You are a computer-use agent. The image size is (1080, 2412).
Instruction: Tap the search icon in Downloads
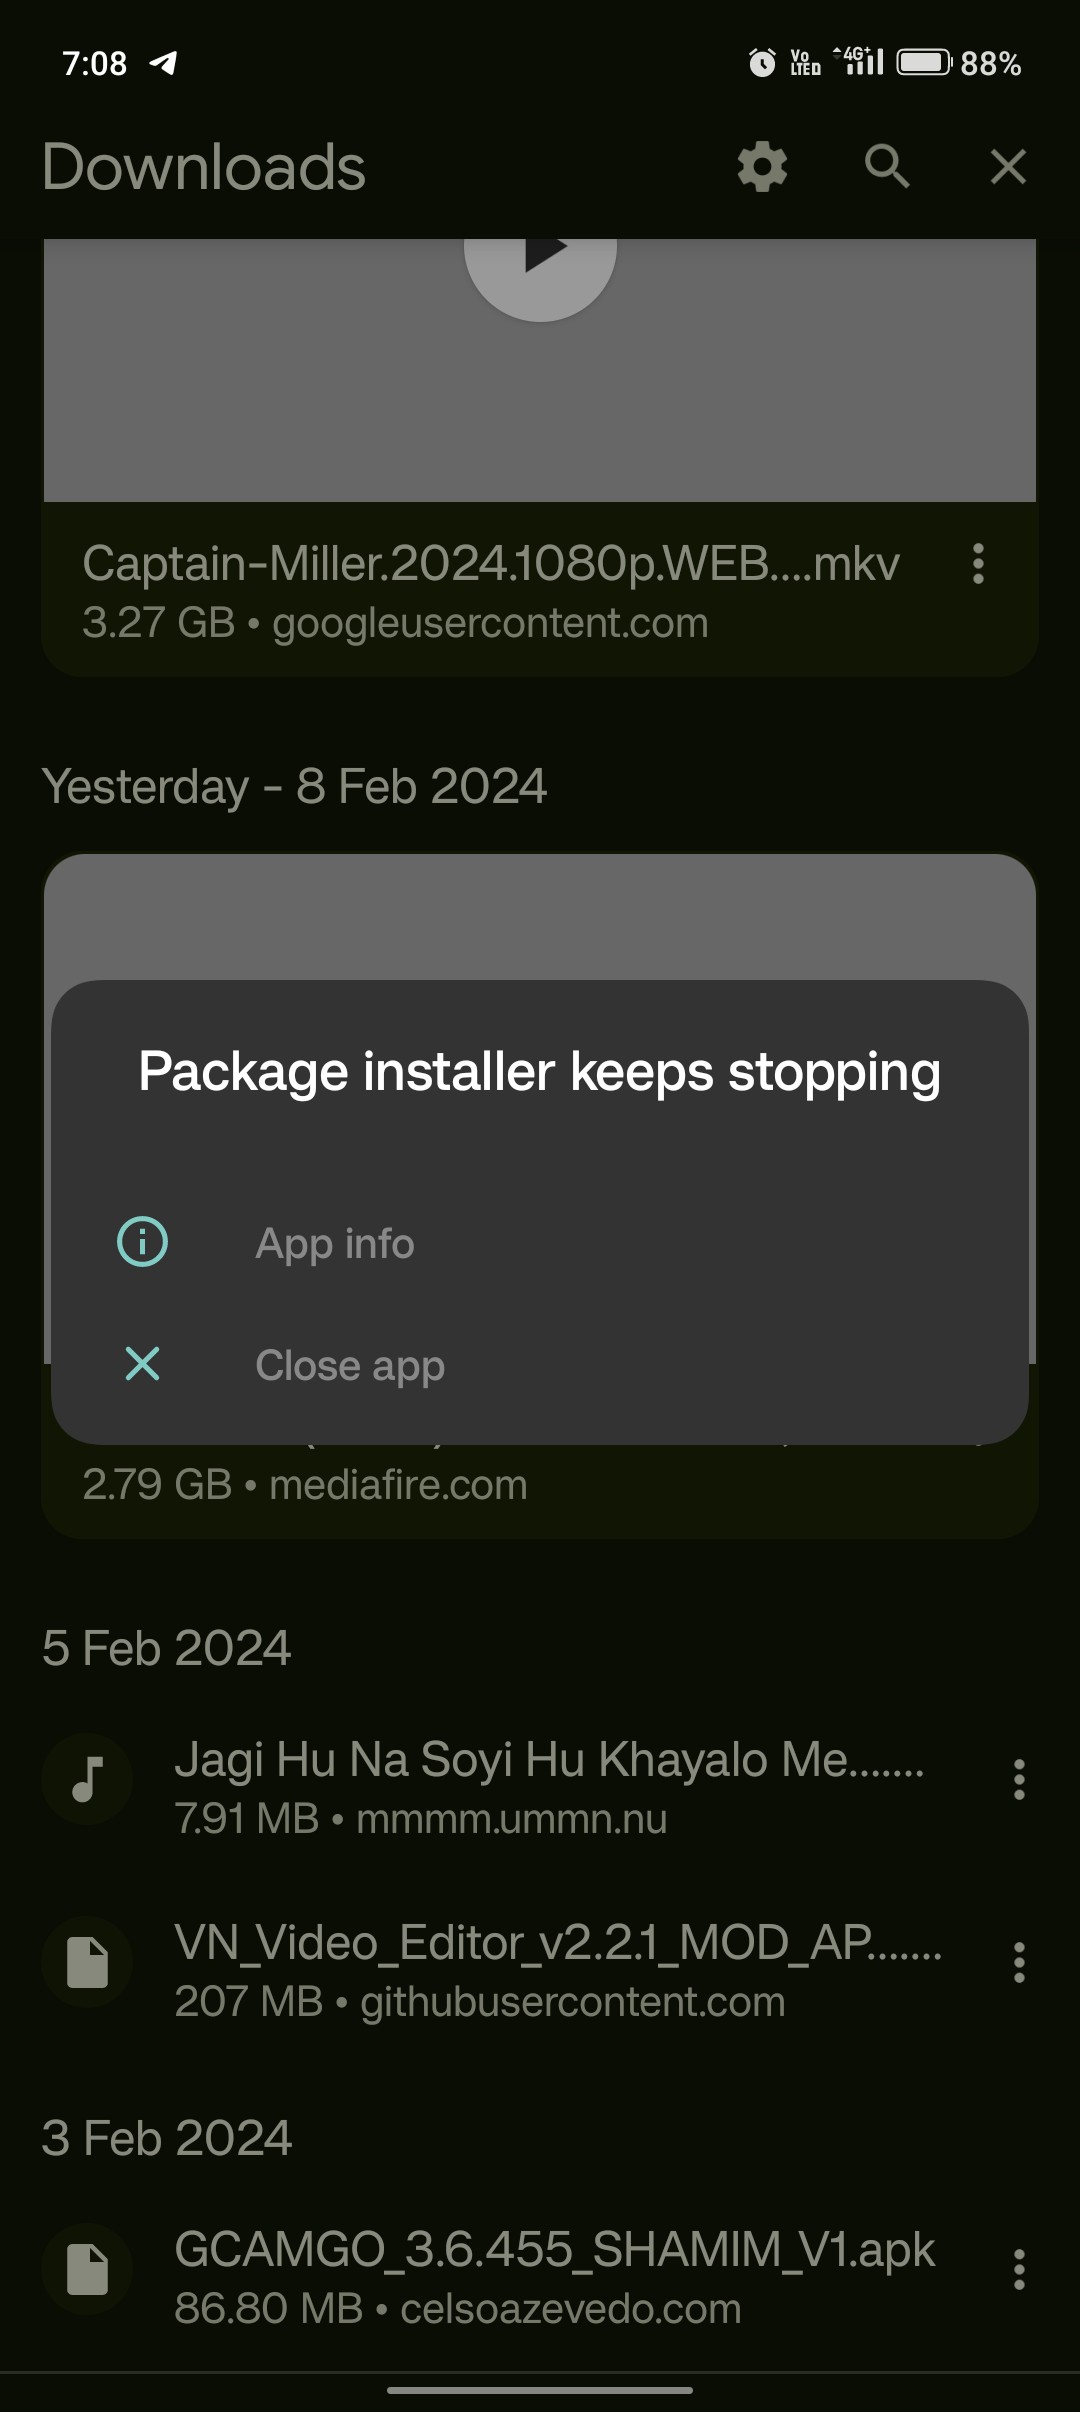[885, 167]
